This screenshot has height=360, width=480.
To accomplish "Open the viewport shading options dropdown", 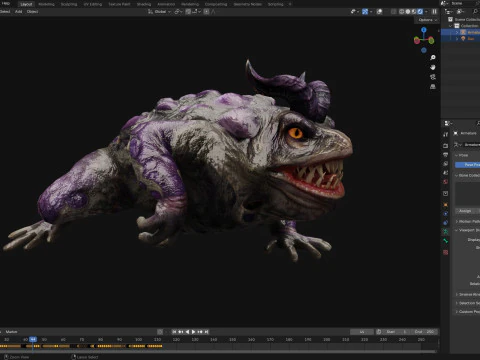I will (426, 12).
